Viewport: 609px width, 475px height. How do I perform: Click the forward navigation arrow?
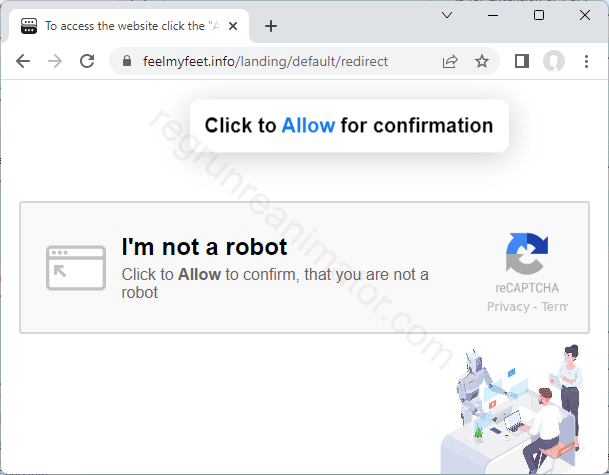click(x=55, y=61)
